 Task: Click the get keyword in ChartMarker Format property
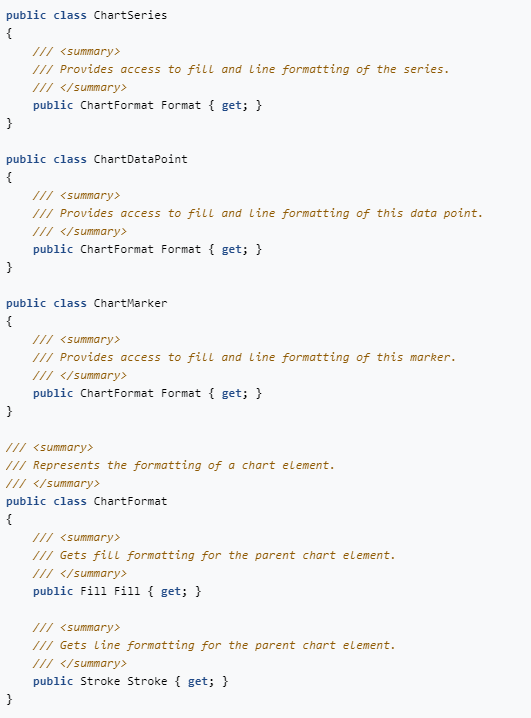(x=231, y=394)
